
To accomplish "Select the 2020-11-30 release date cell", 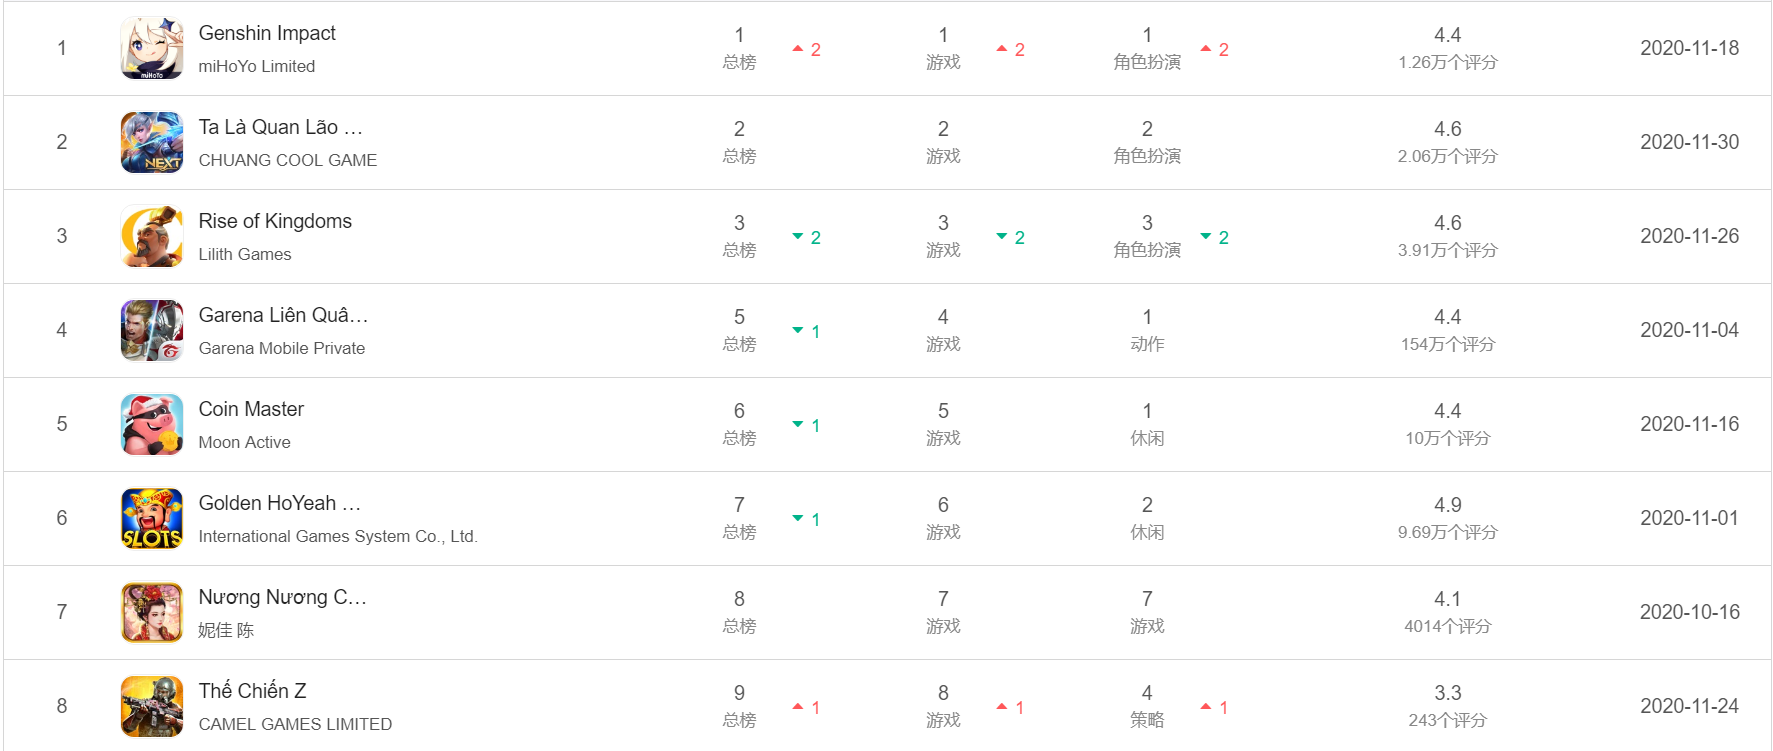I will point(1690,142).
